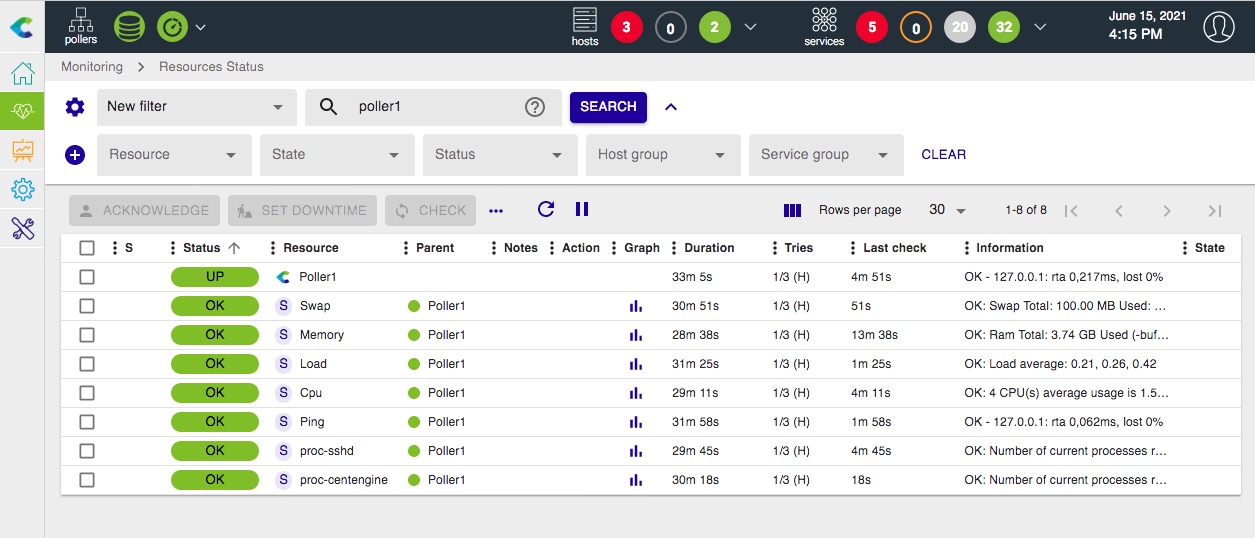Click the column selector icon
Screen dimensions: 1255x538
792,210
